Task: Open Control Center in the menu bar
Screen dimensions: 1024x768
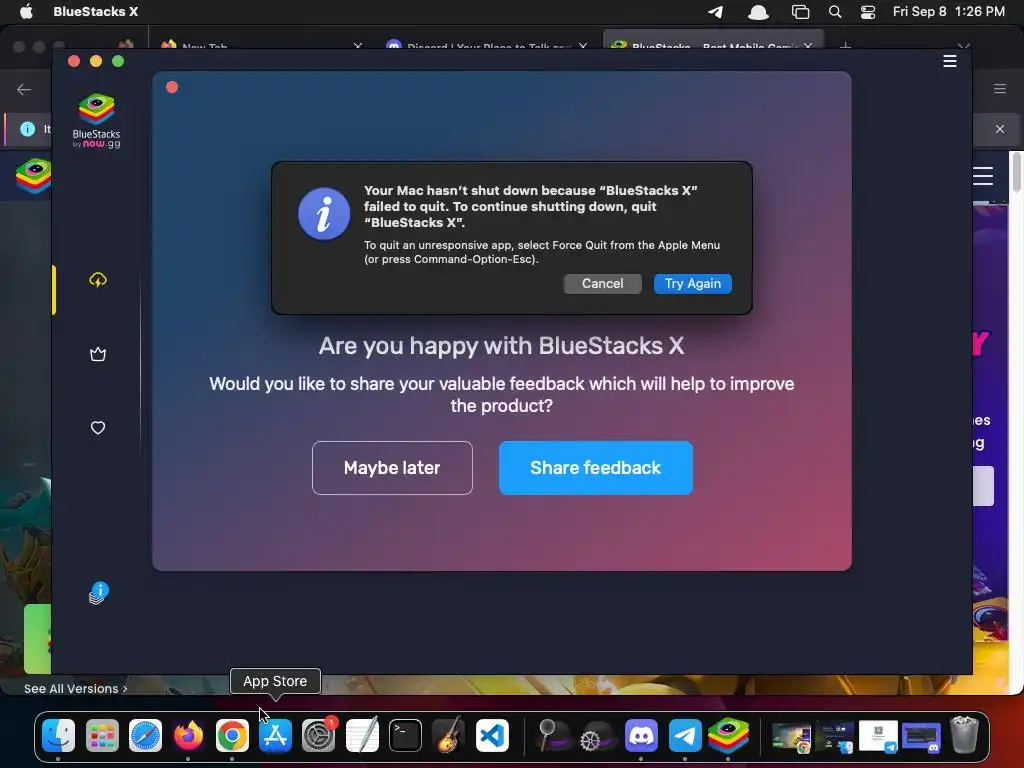Action: 868,12
